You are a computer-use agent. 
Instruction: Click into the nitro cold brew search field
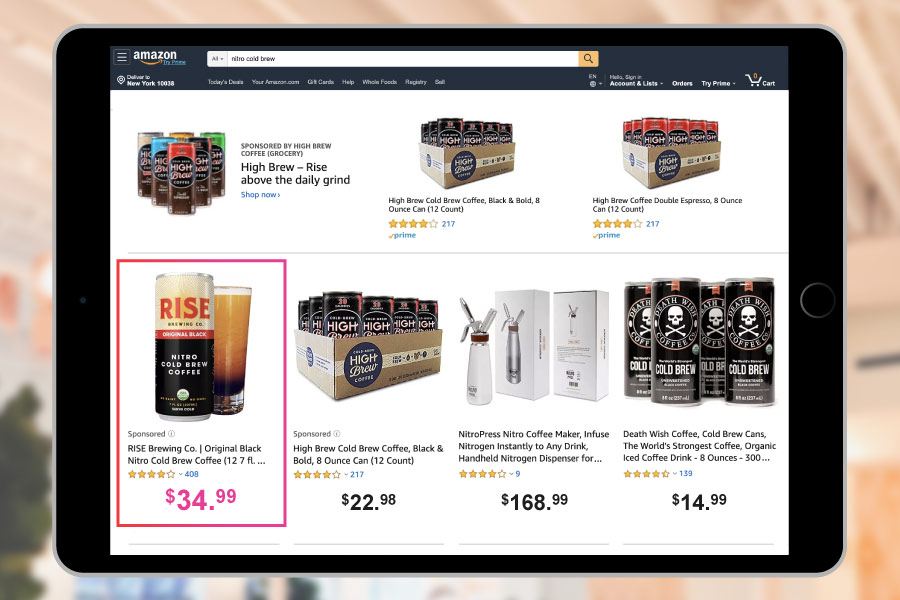click(x=403, y=59)
